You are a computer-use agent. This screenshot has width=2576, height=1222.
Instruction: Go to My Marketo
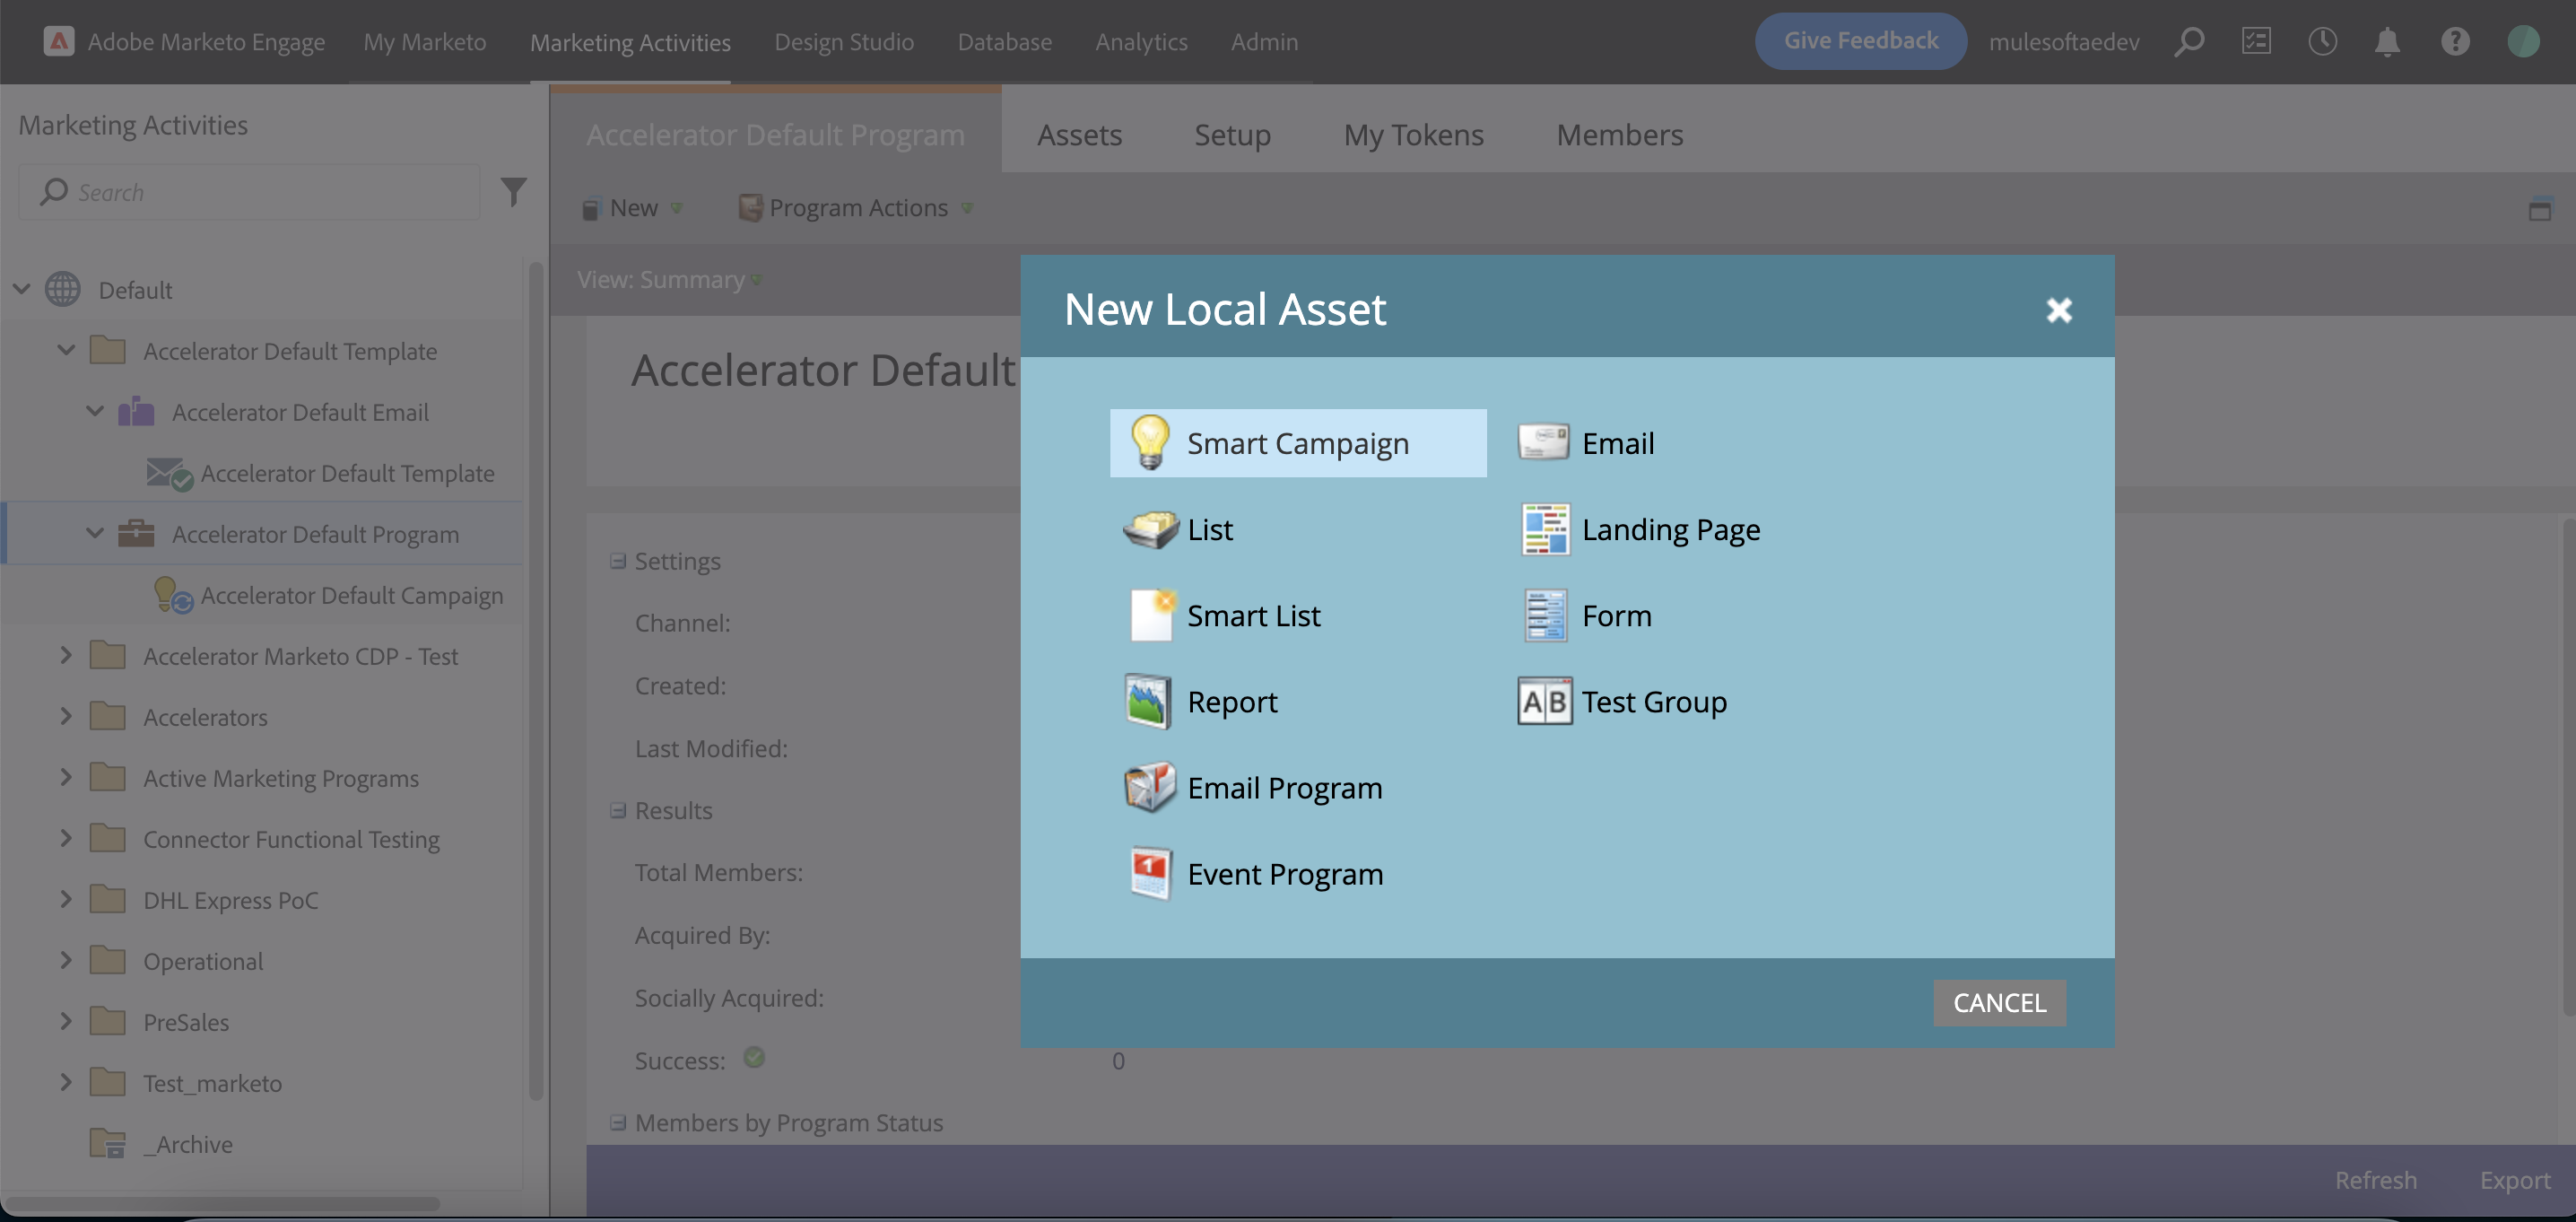pos(424,42)
